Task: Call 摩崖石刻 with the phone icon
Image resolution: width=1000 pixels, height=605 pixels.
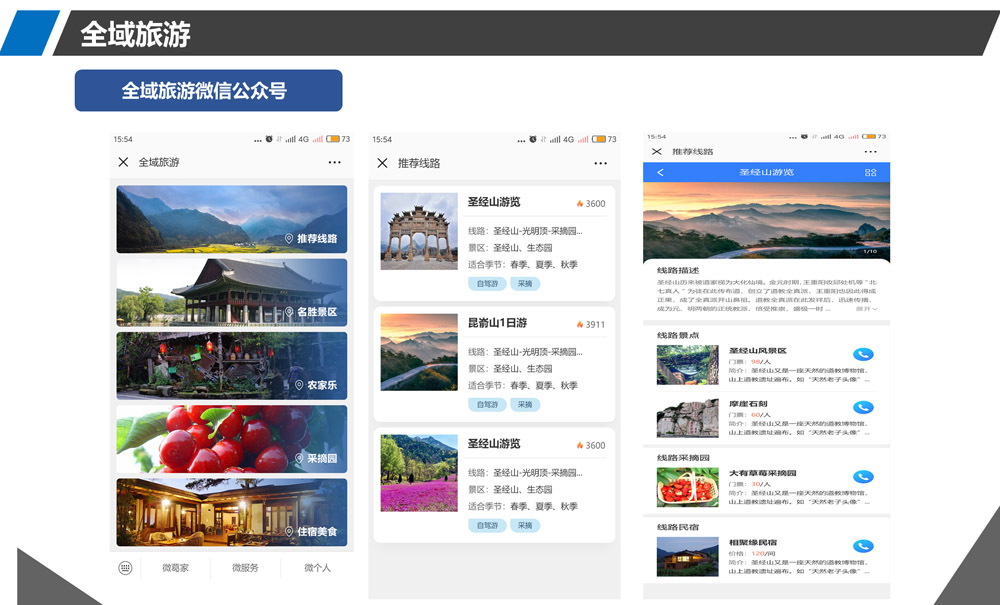Action: coord(863,407)
